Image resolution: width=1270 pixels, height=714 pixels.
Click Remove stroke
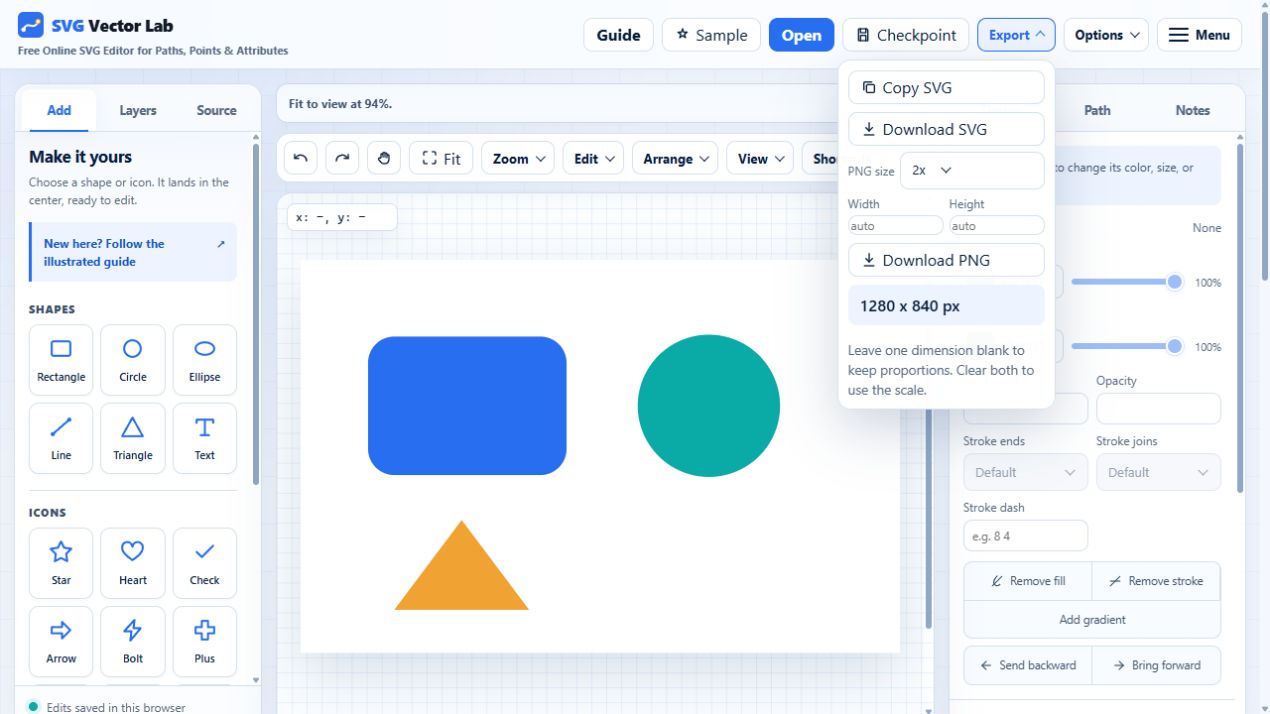pos(1156,581)
